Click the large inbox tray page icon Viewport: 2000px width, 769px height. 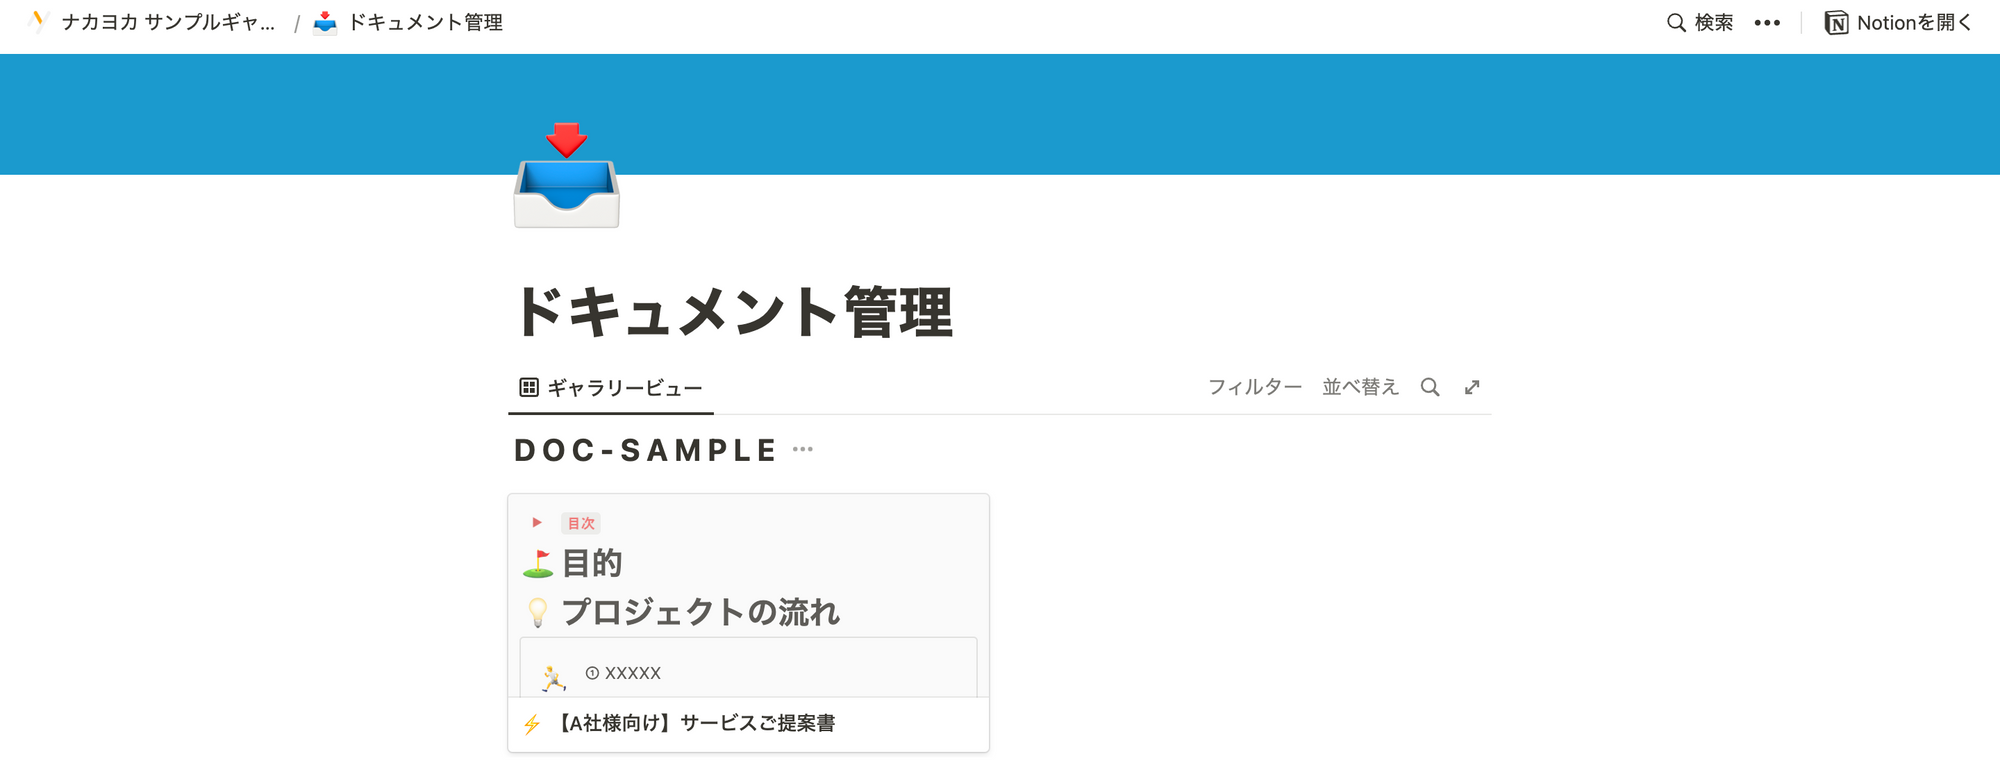click(567, 176)
